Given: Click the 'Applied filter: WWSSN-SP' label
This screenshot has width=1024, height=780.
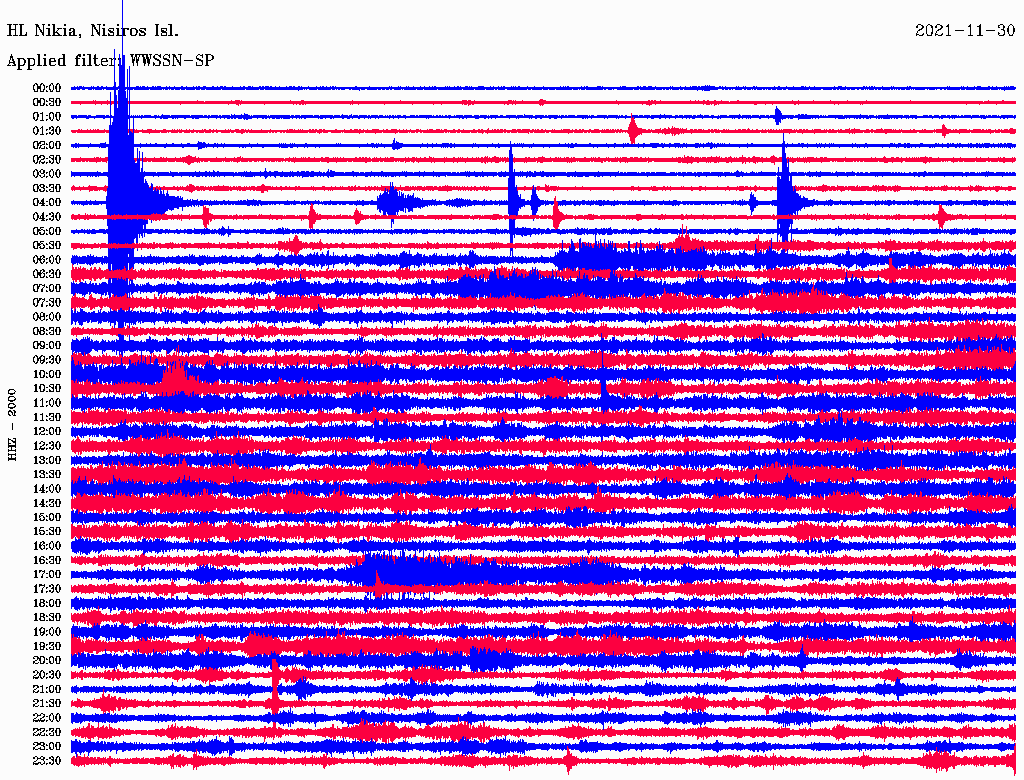Looking at the screenshot, I should (110, 61).
